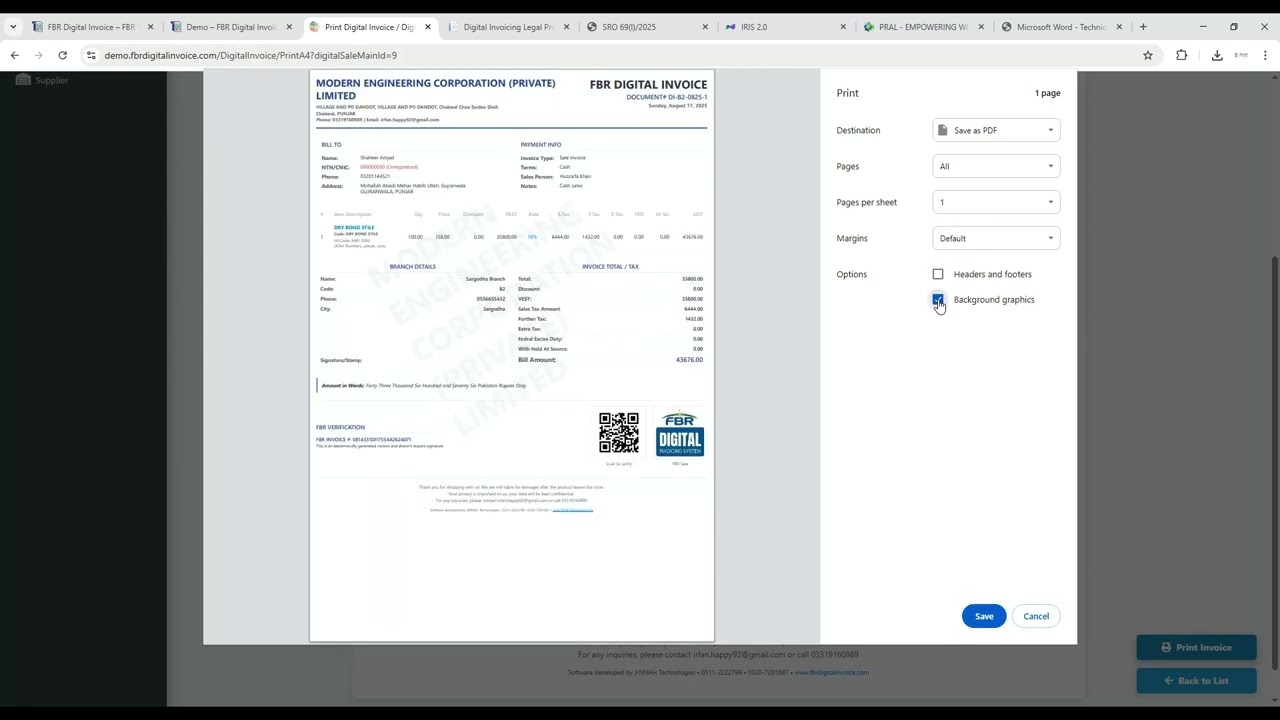Viewport: 1280px width, 720px height.
Task: Click the company name MODERN ENGINEERING CORPORATION
Action: (435, 89)
